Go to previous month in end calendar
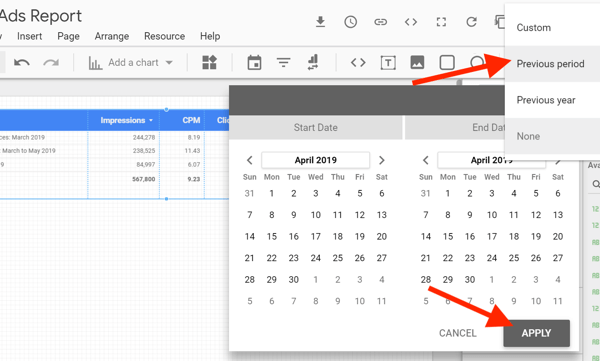The height and width of the screenshot is (361, 600). coord(426,160)
